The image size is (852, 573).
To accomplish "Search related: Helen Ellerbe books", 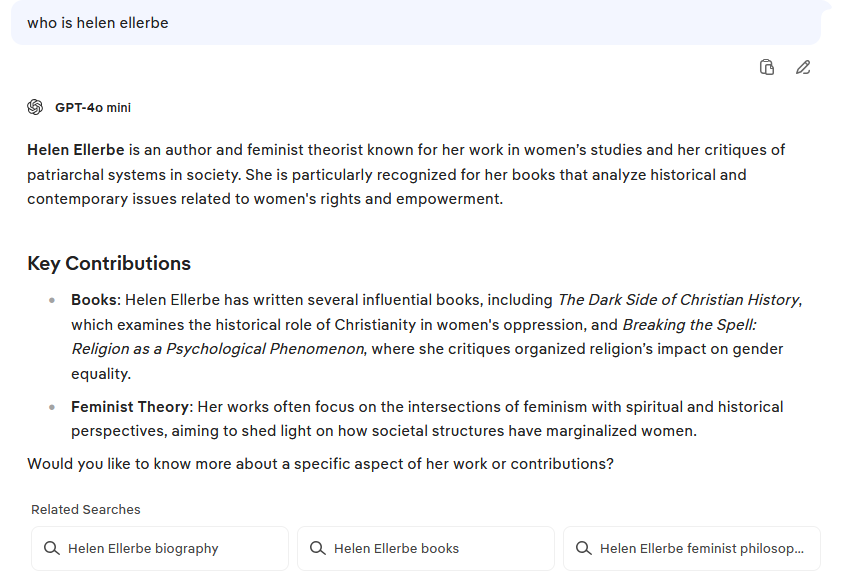I will coord(426,548).
